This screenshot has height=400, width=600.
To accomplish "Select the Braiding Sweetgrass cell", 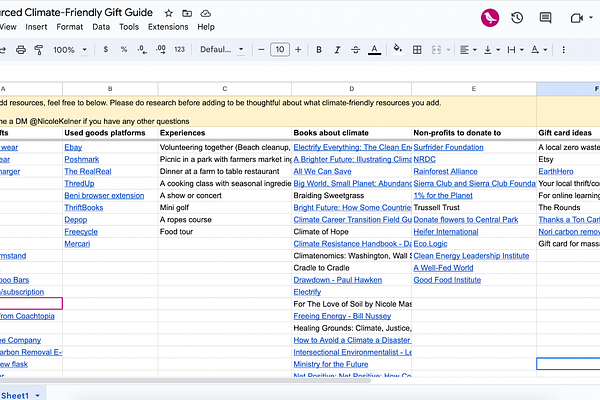I will 351,196.
